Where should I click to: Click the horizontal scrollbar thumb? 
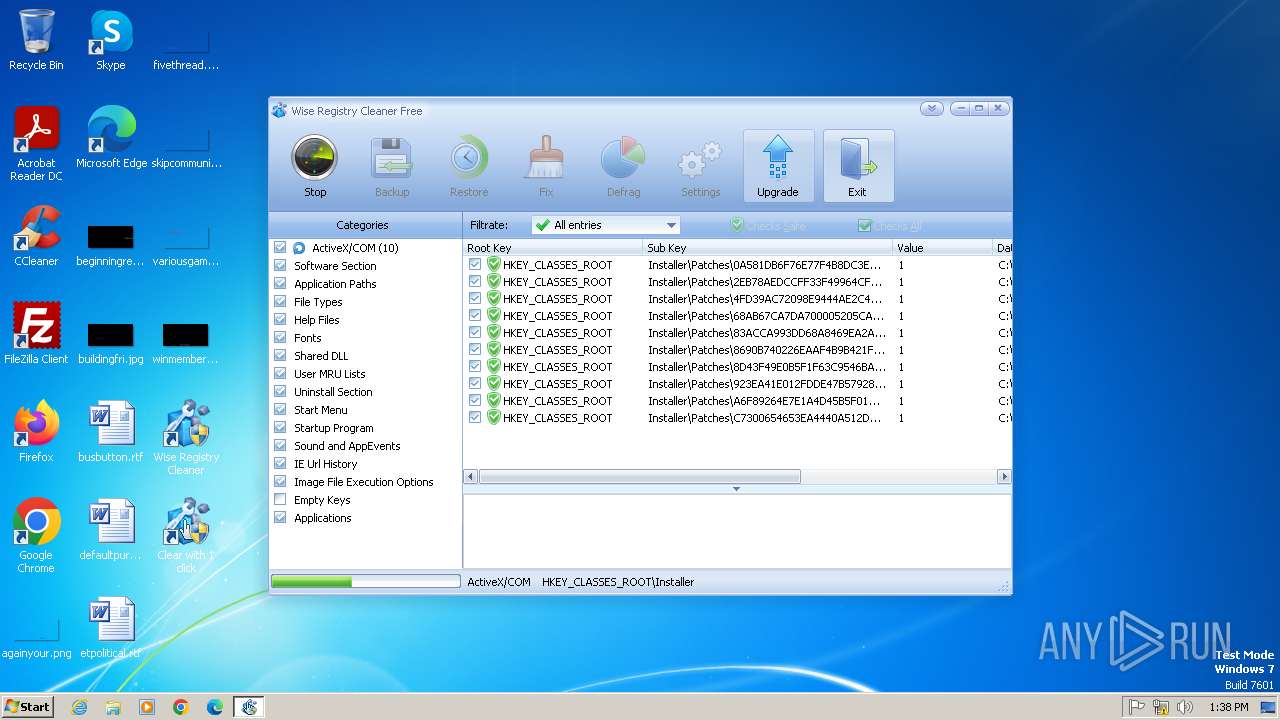[x=640, y=477]
